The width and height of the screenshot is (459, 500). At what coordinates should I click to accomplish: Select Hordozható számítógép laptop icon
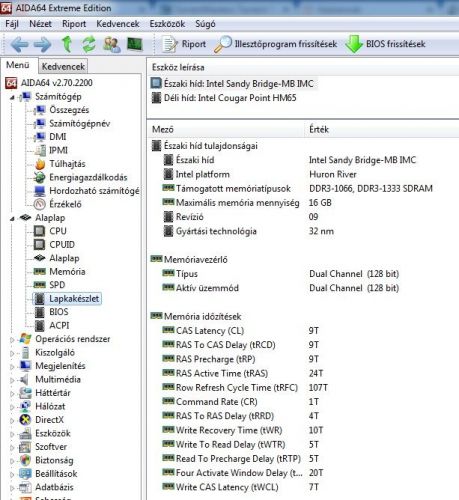tap(40, 191)
